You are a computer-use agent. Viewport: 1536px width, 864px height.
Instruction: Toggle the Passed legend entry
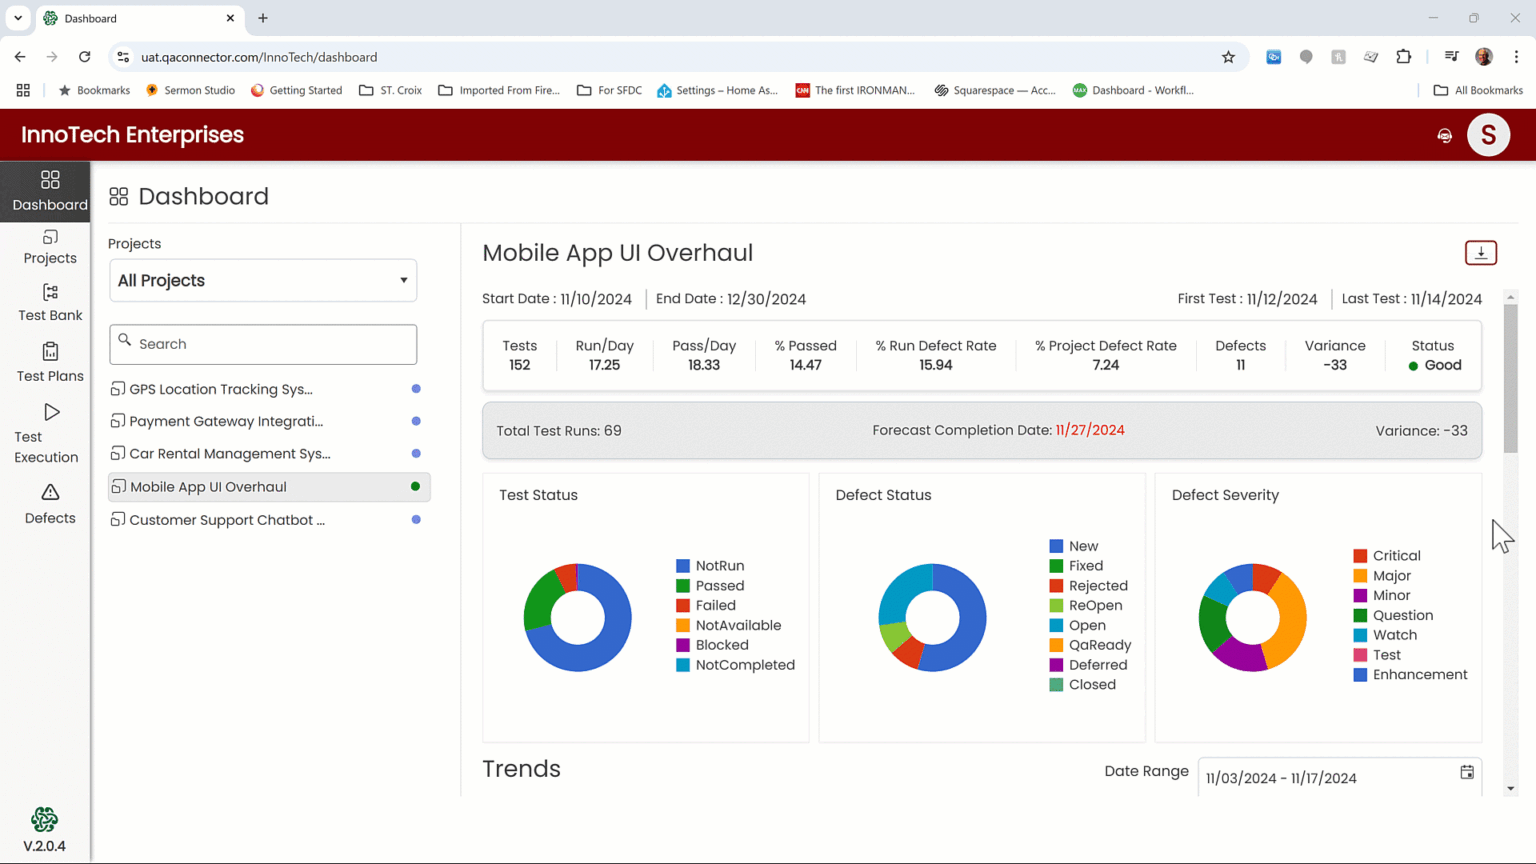coord(710,586)
